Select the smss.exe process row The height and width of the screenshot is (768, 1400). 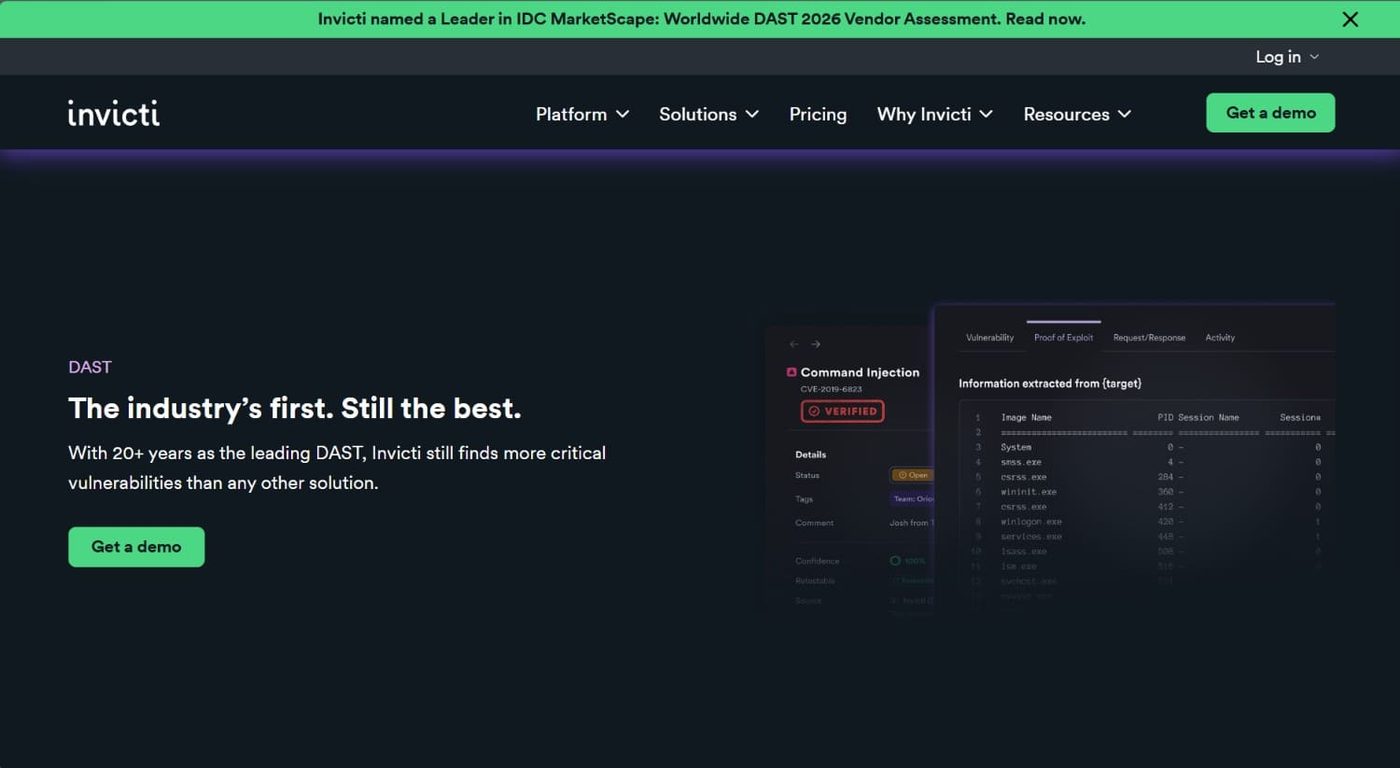1148,462
